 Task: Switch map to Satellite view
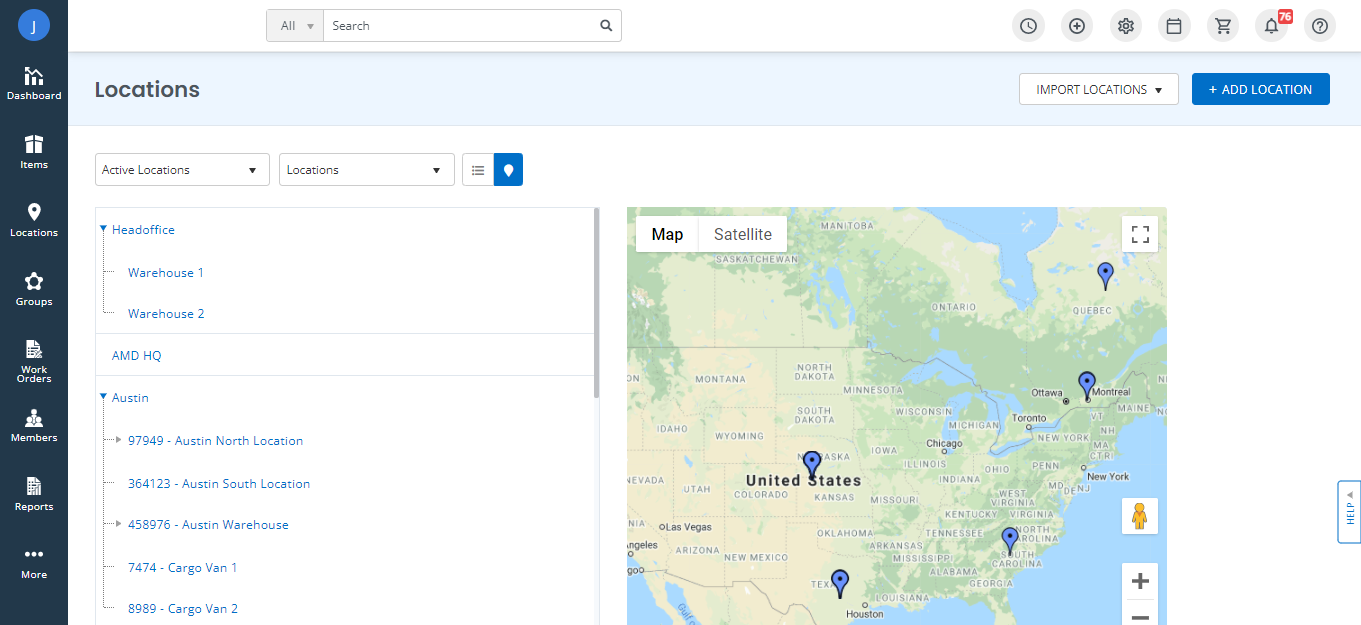(x=742, y=235)
